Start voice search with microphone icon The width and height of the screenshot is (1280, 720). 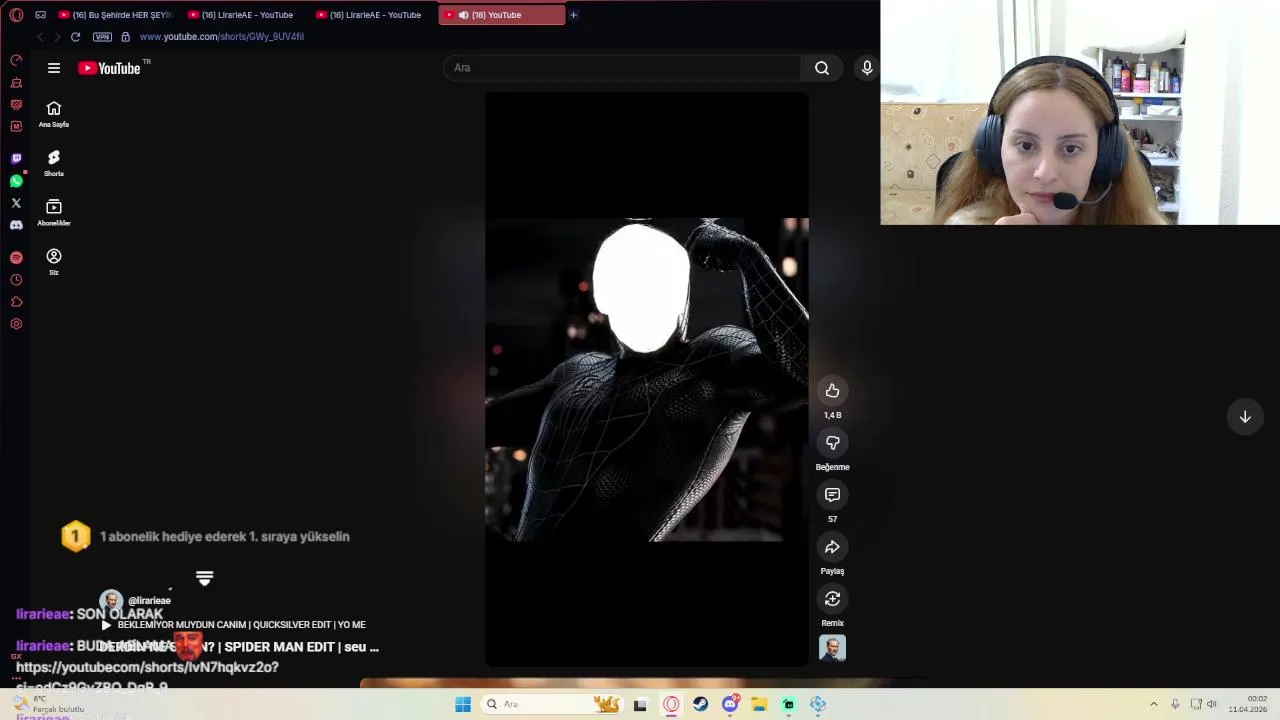[x=867, y=68]
